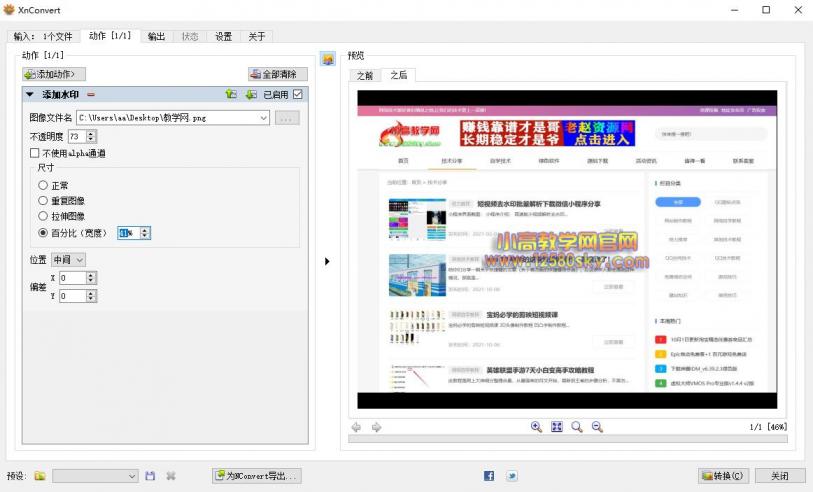813x492 pixels.
Task: Zoom out on the preview
Action: click(597, 427)
